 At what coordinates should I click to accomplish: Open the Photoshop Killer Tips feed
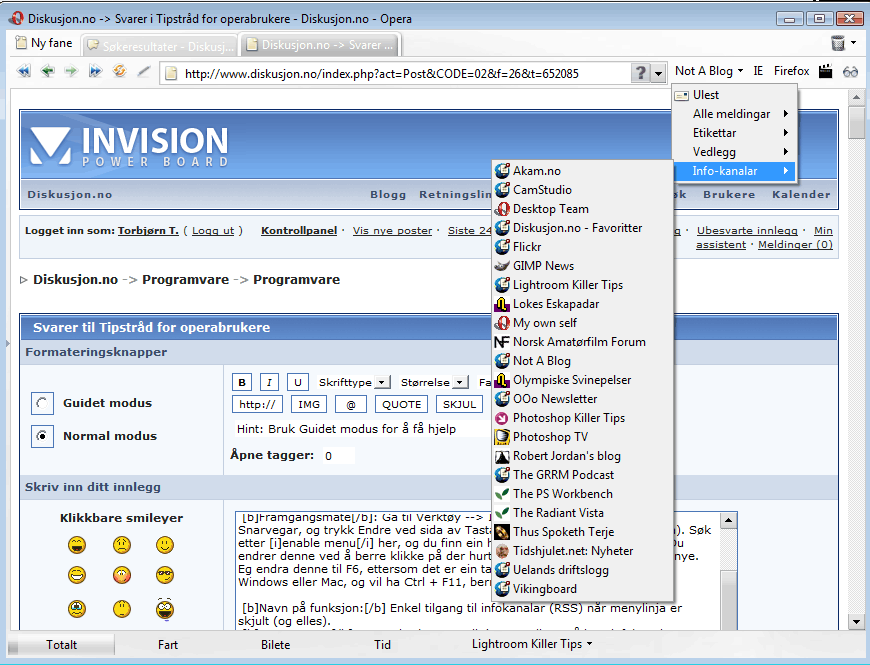583,418
